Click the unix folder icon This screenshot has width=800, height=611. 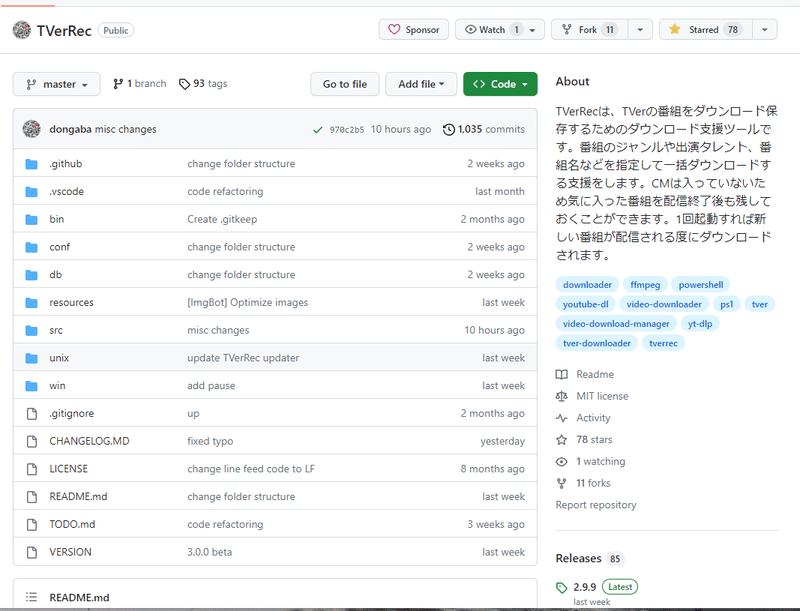pos(32,359)
